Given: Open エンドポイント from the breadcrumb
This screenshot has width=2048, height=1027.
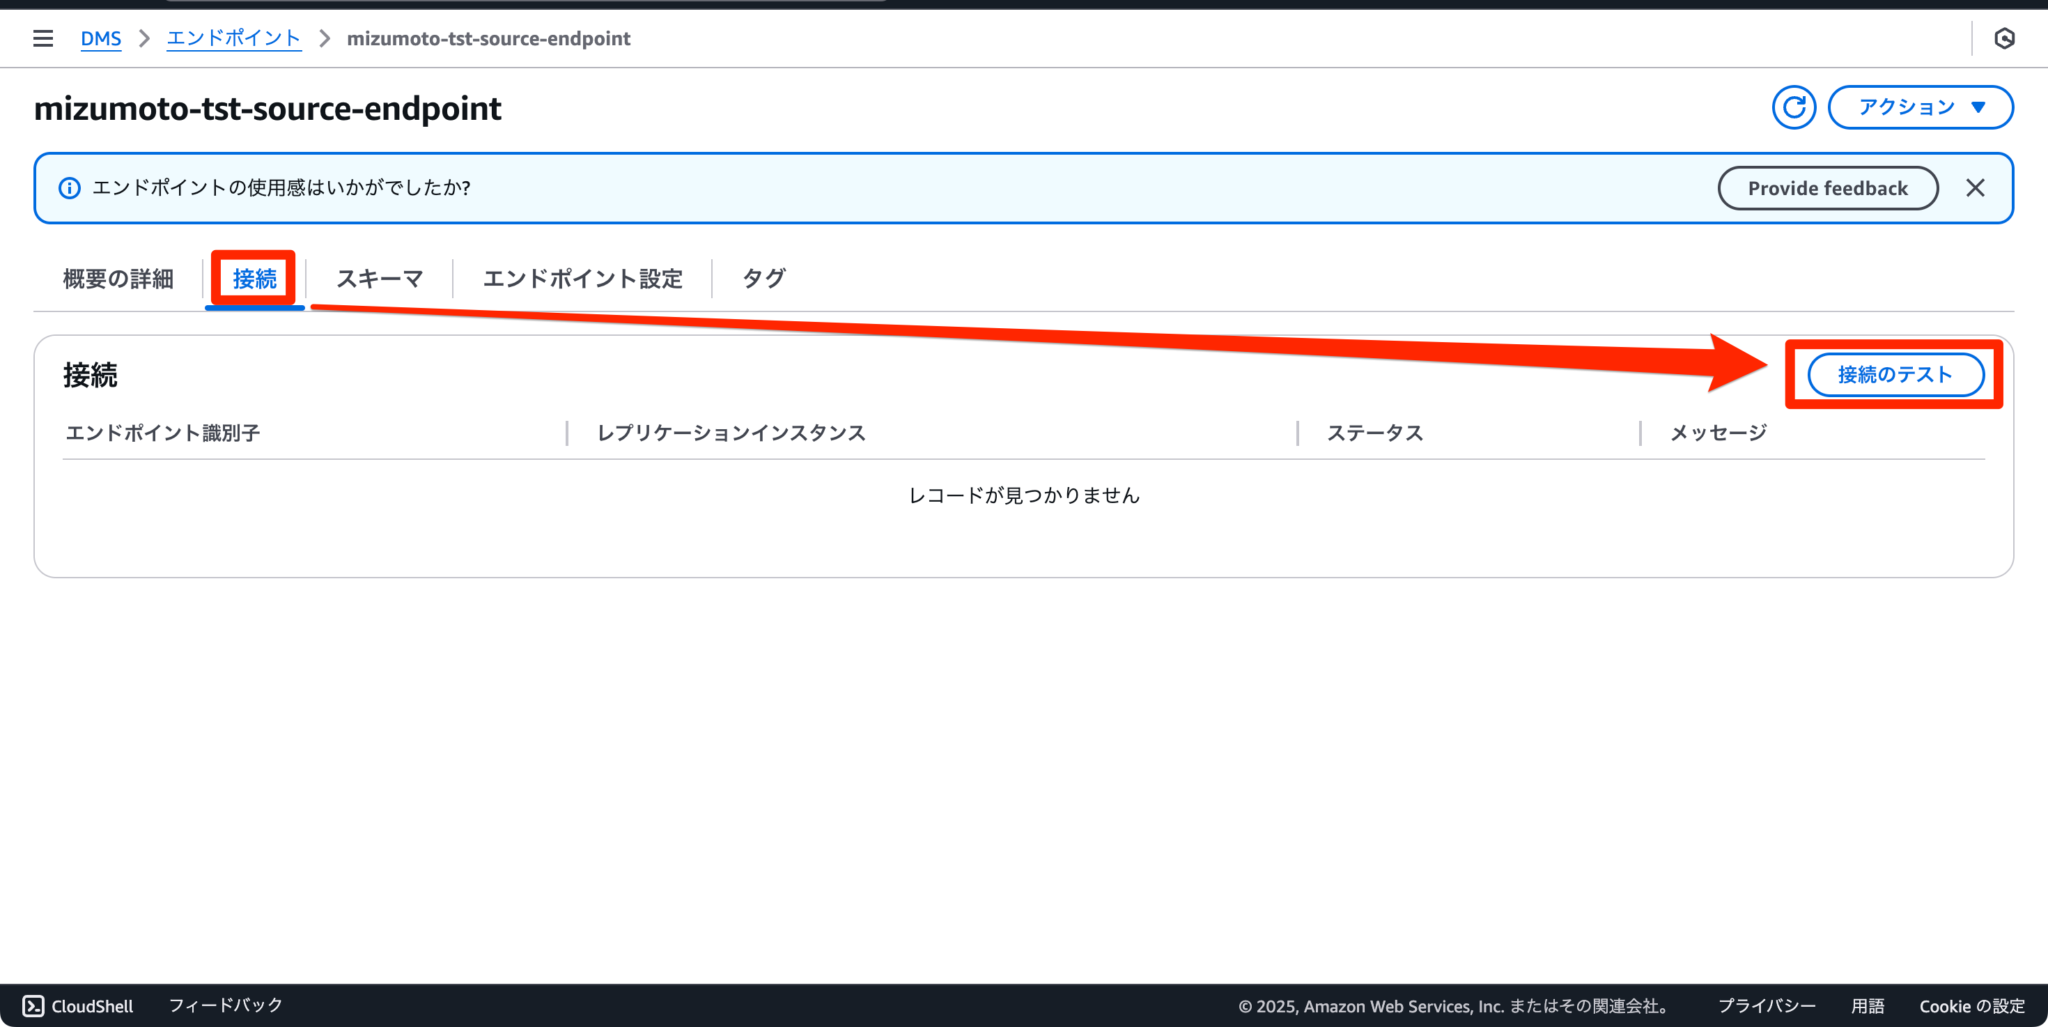Looking at the screenshot, I should [x=233, y=38].
